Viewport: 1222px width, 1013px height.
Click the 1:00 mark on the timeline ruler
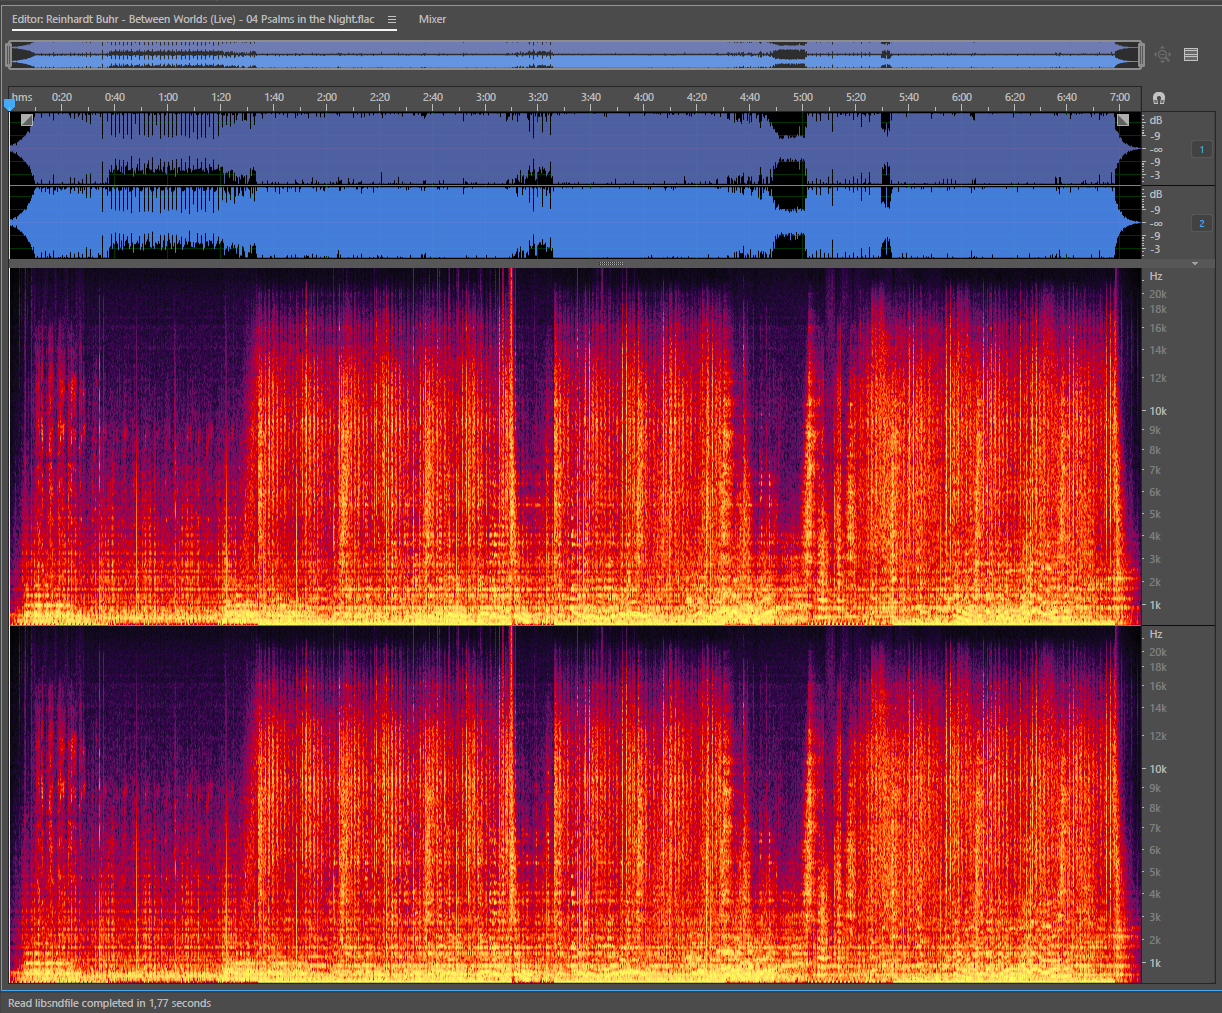[x=168, y=97]
